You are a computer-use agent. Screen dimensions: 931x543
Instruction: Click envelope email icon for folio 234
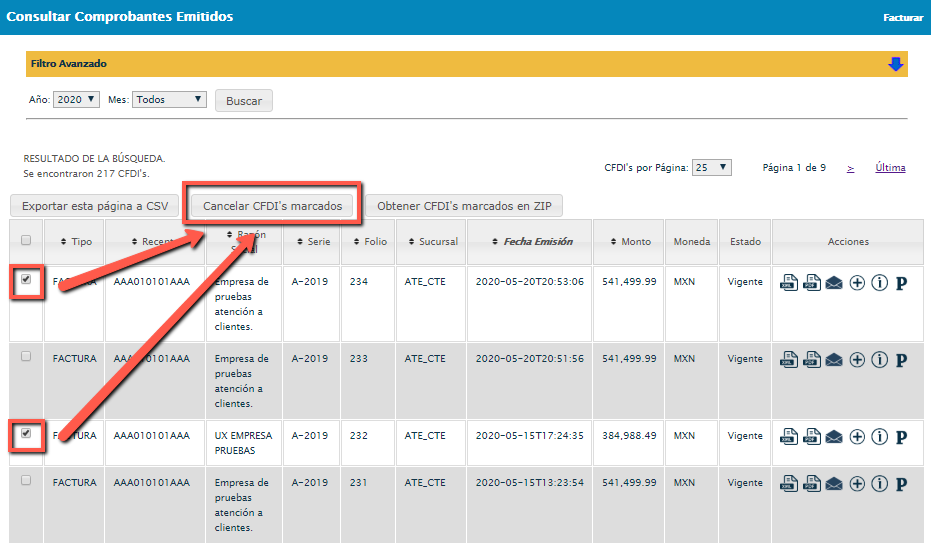(x=834, y=283)
